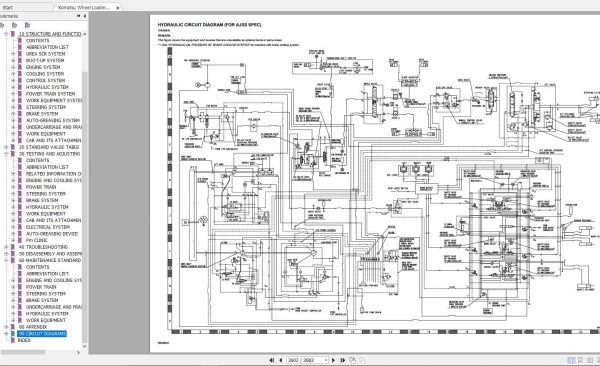Viewport: 600px width, 366px height.
Task: Select the highlighted 90 CIRCUIT DIAGRAMS bookmark
Action: pos(42,334)
